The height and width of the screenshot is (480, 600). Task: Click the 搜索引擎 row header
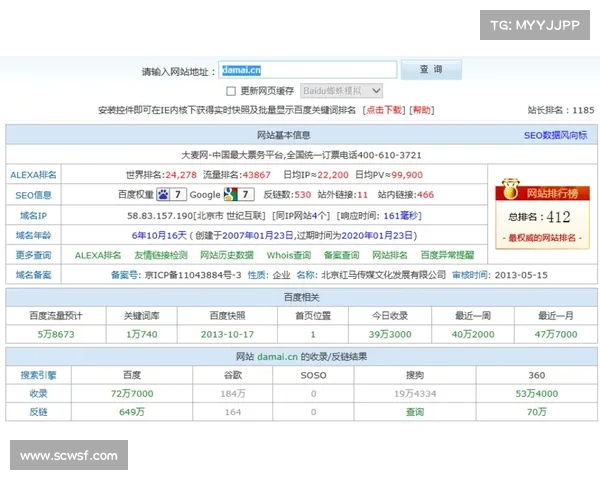click(x=38, y=375)
